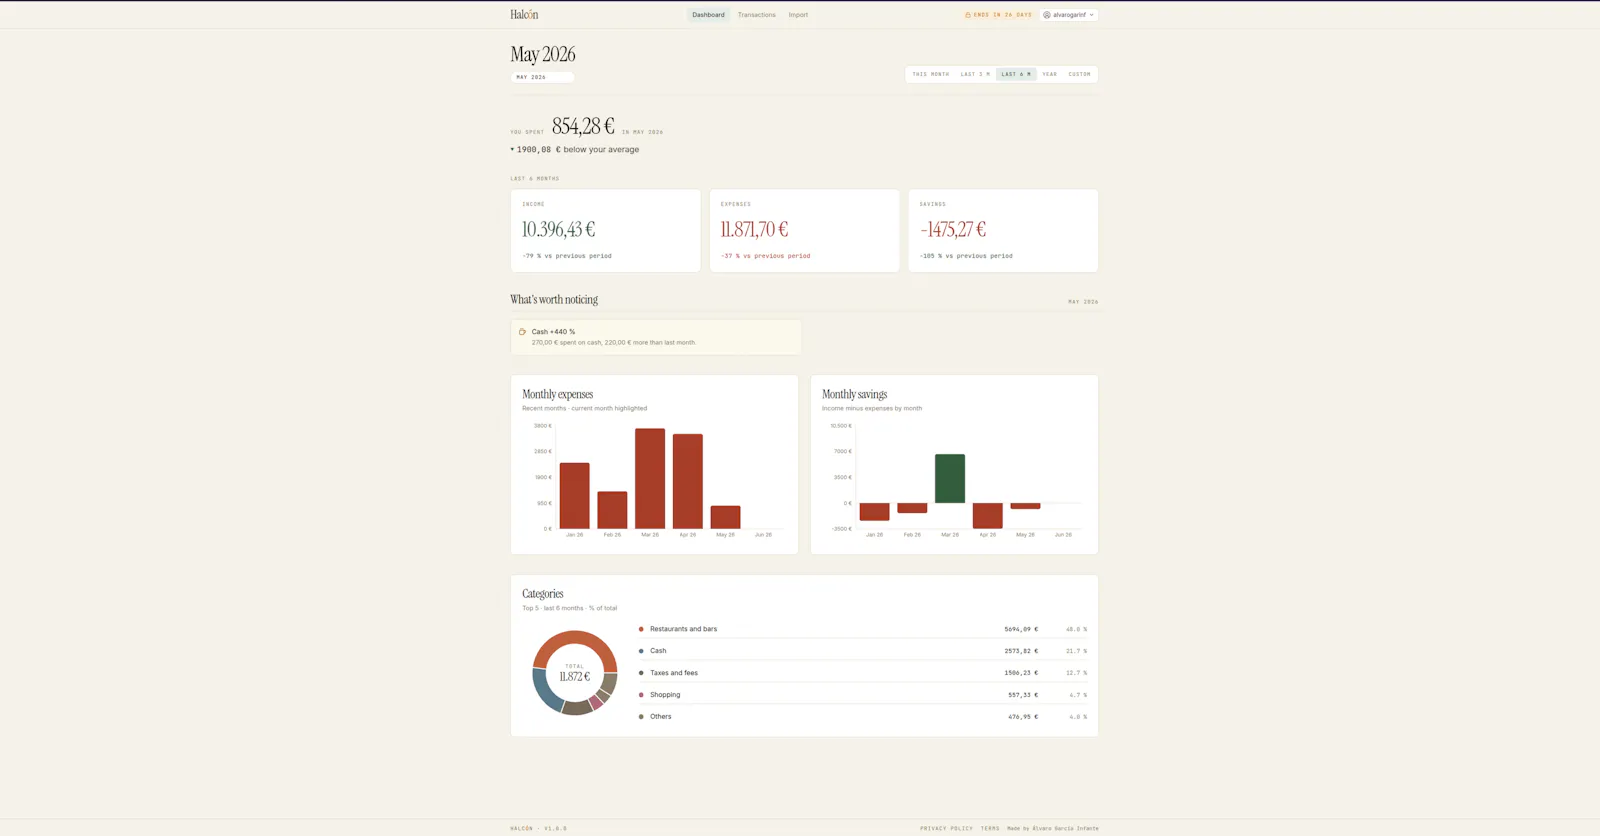Select the YEAR period

coord(1050,74)
